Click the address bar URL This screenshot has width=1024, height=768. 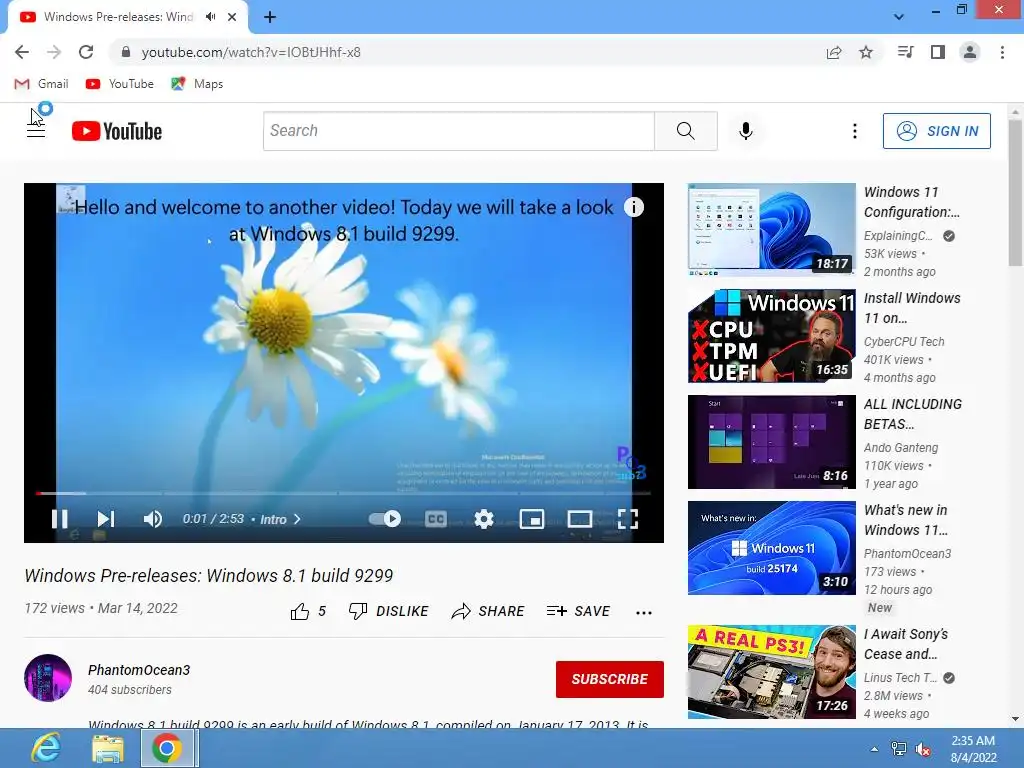pos(251,52)
